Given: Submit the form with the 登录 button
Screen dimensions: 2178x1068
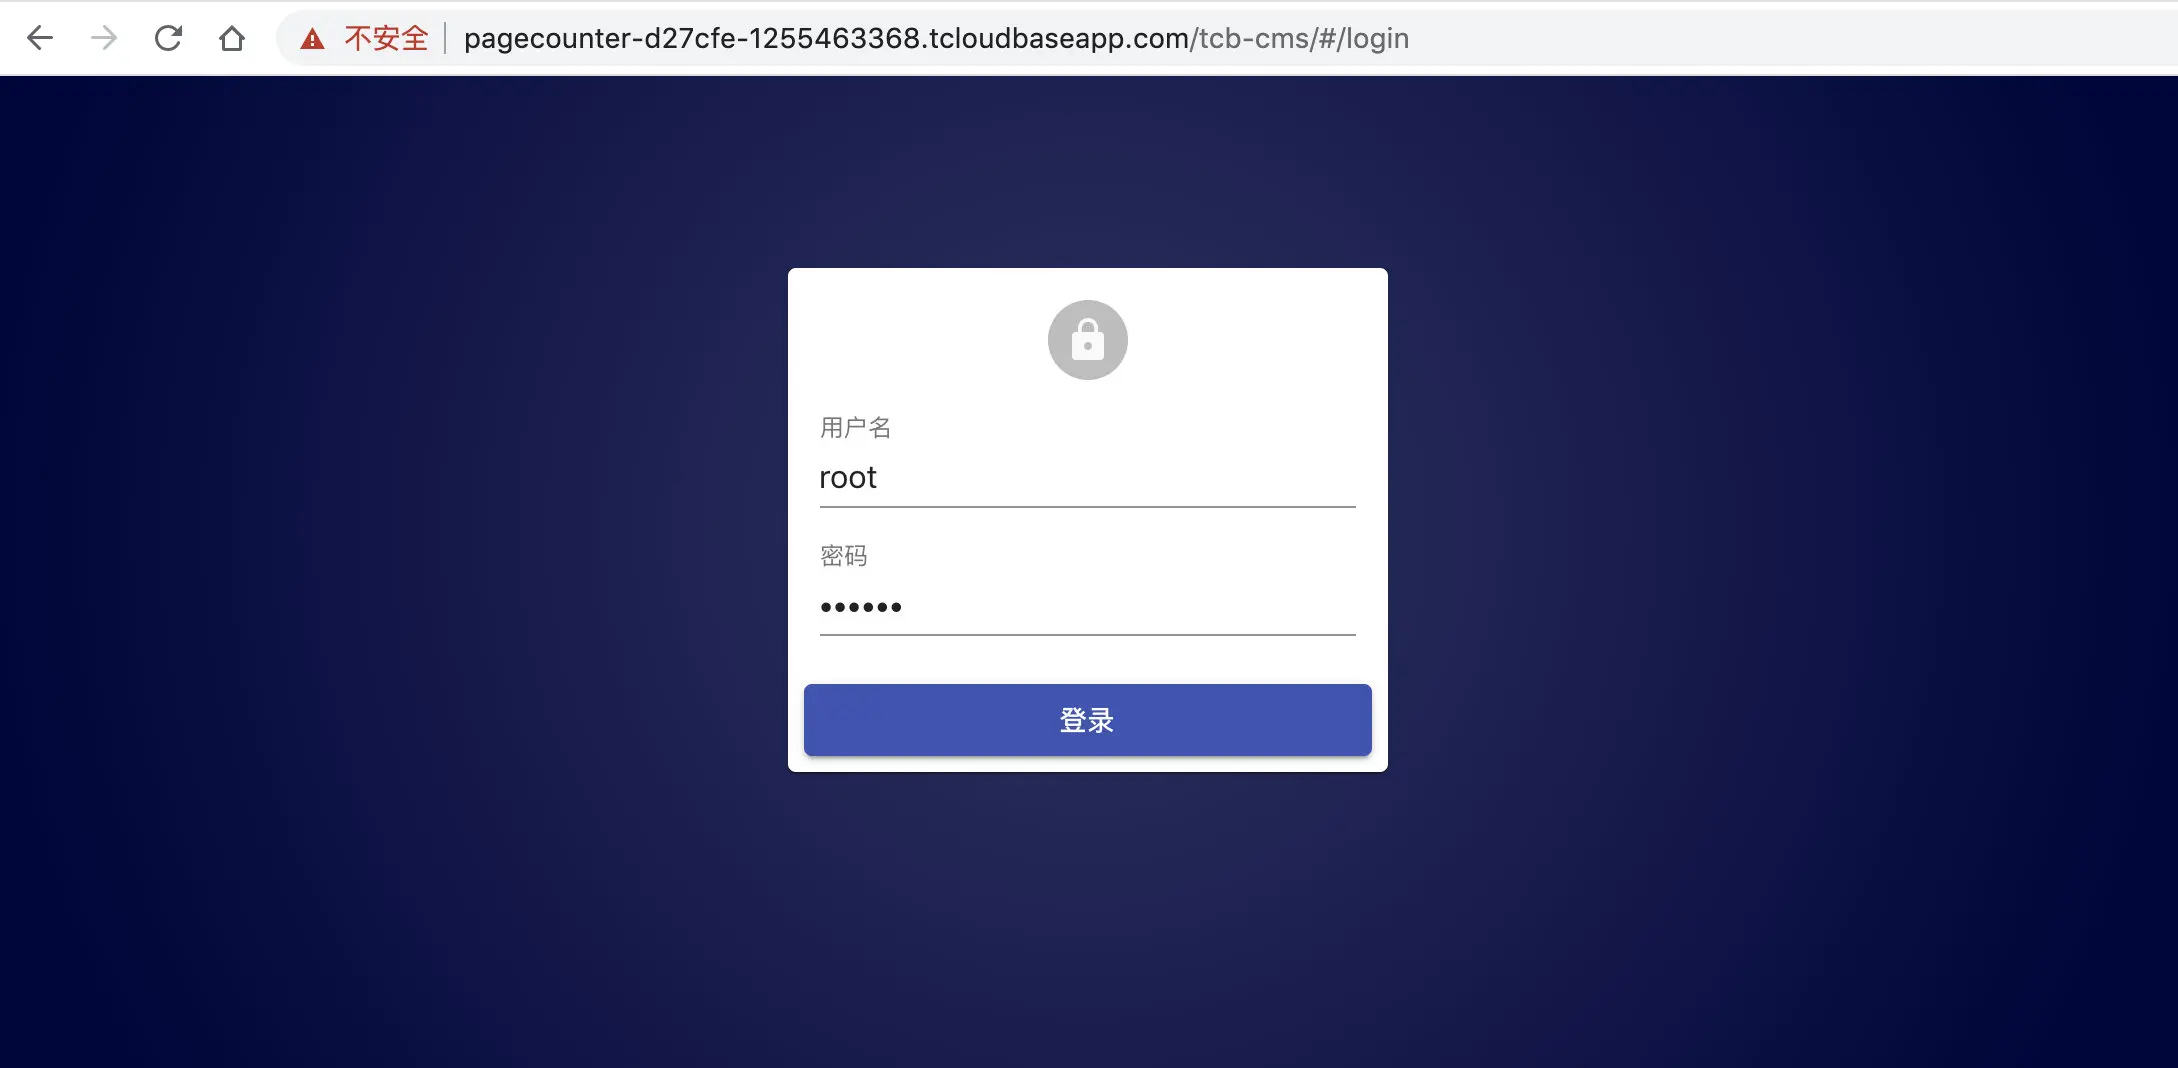Looking at the screenshot, I should 1088,720.
